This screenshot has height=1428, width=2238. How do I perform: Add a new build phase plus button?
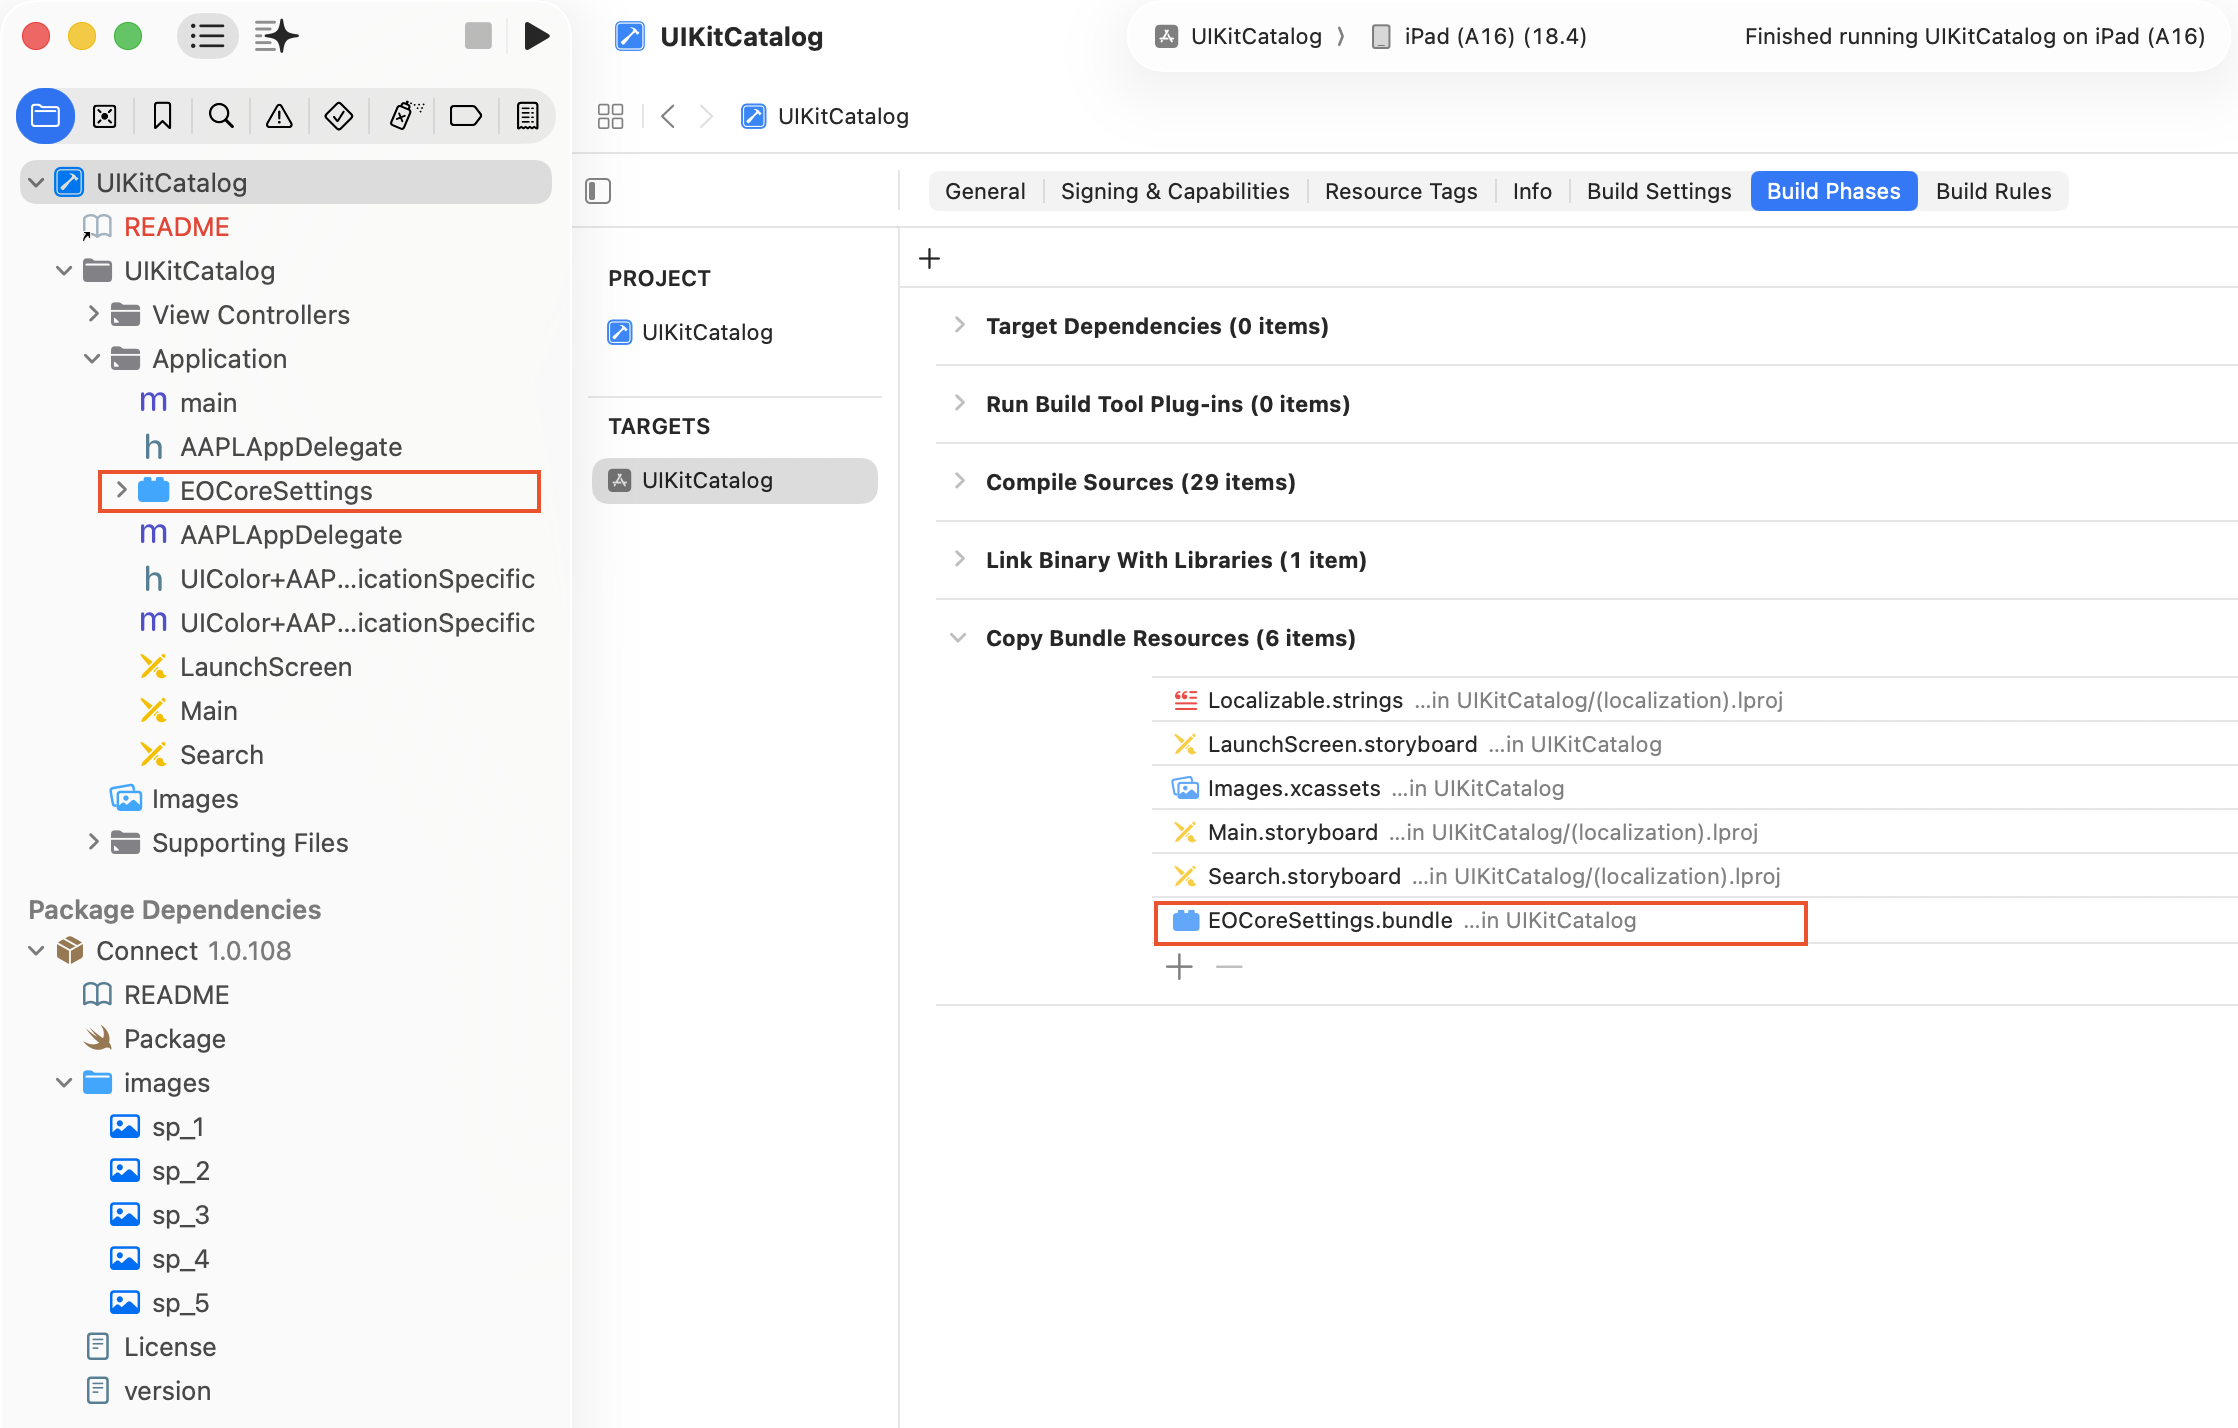coord(929,259)
